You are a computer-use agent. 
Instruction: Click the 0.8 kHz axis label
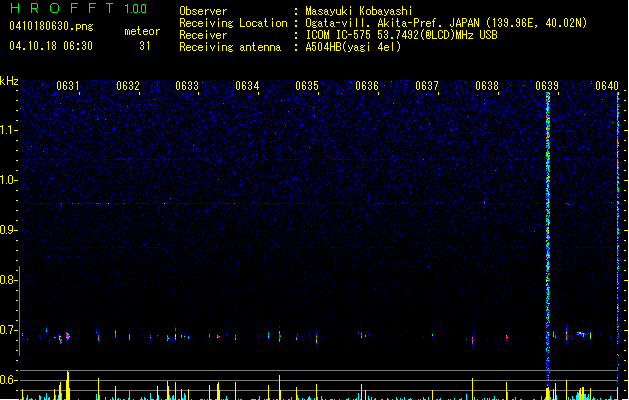tap(9, 280)
